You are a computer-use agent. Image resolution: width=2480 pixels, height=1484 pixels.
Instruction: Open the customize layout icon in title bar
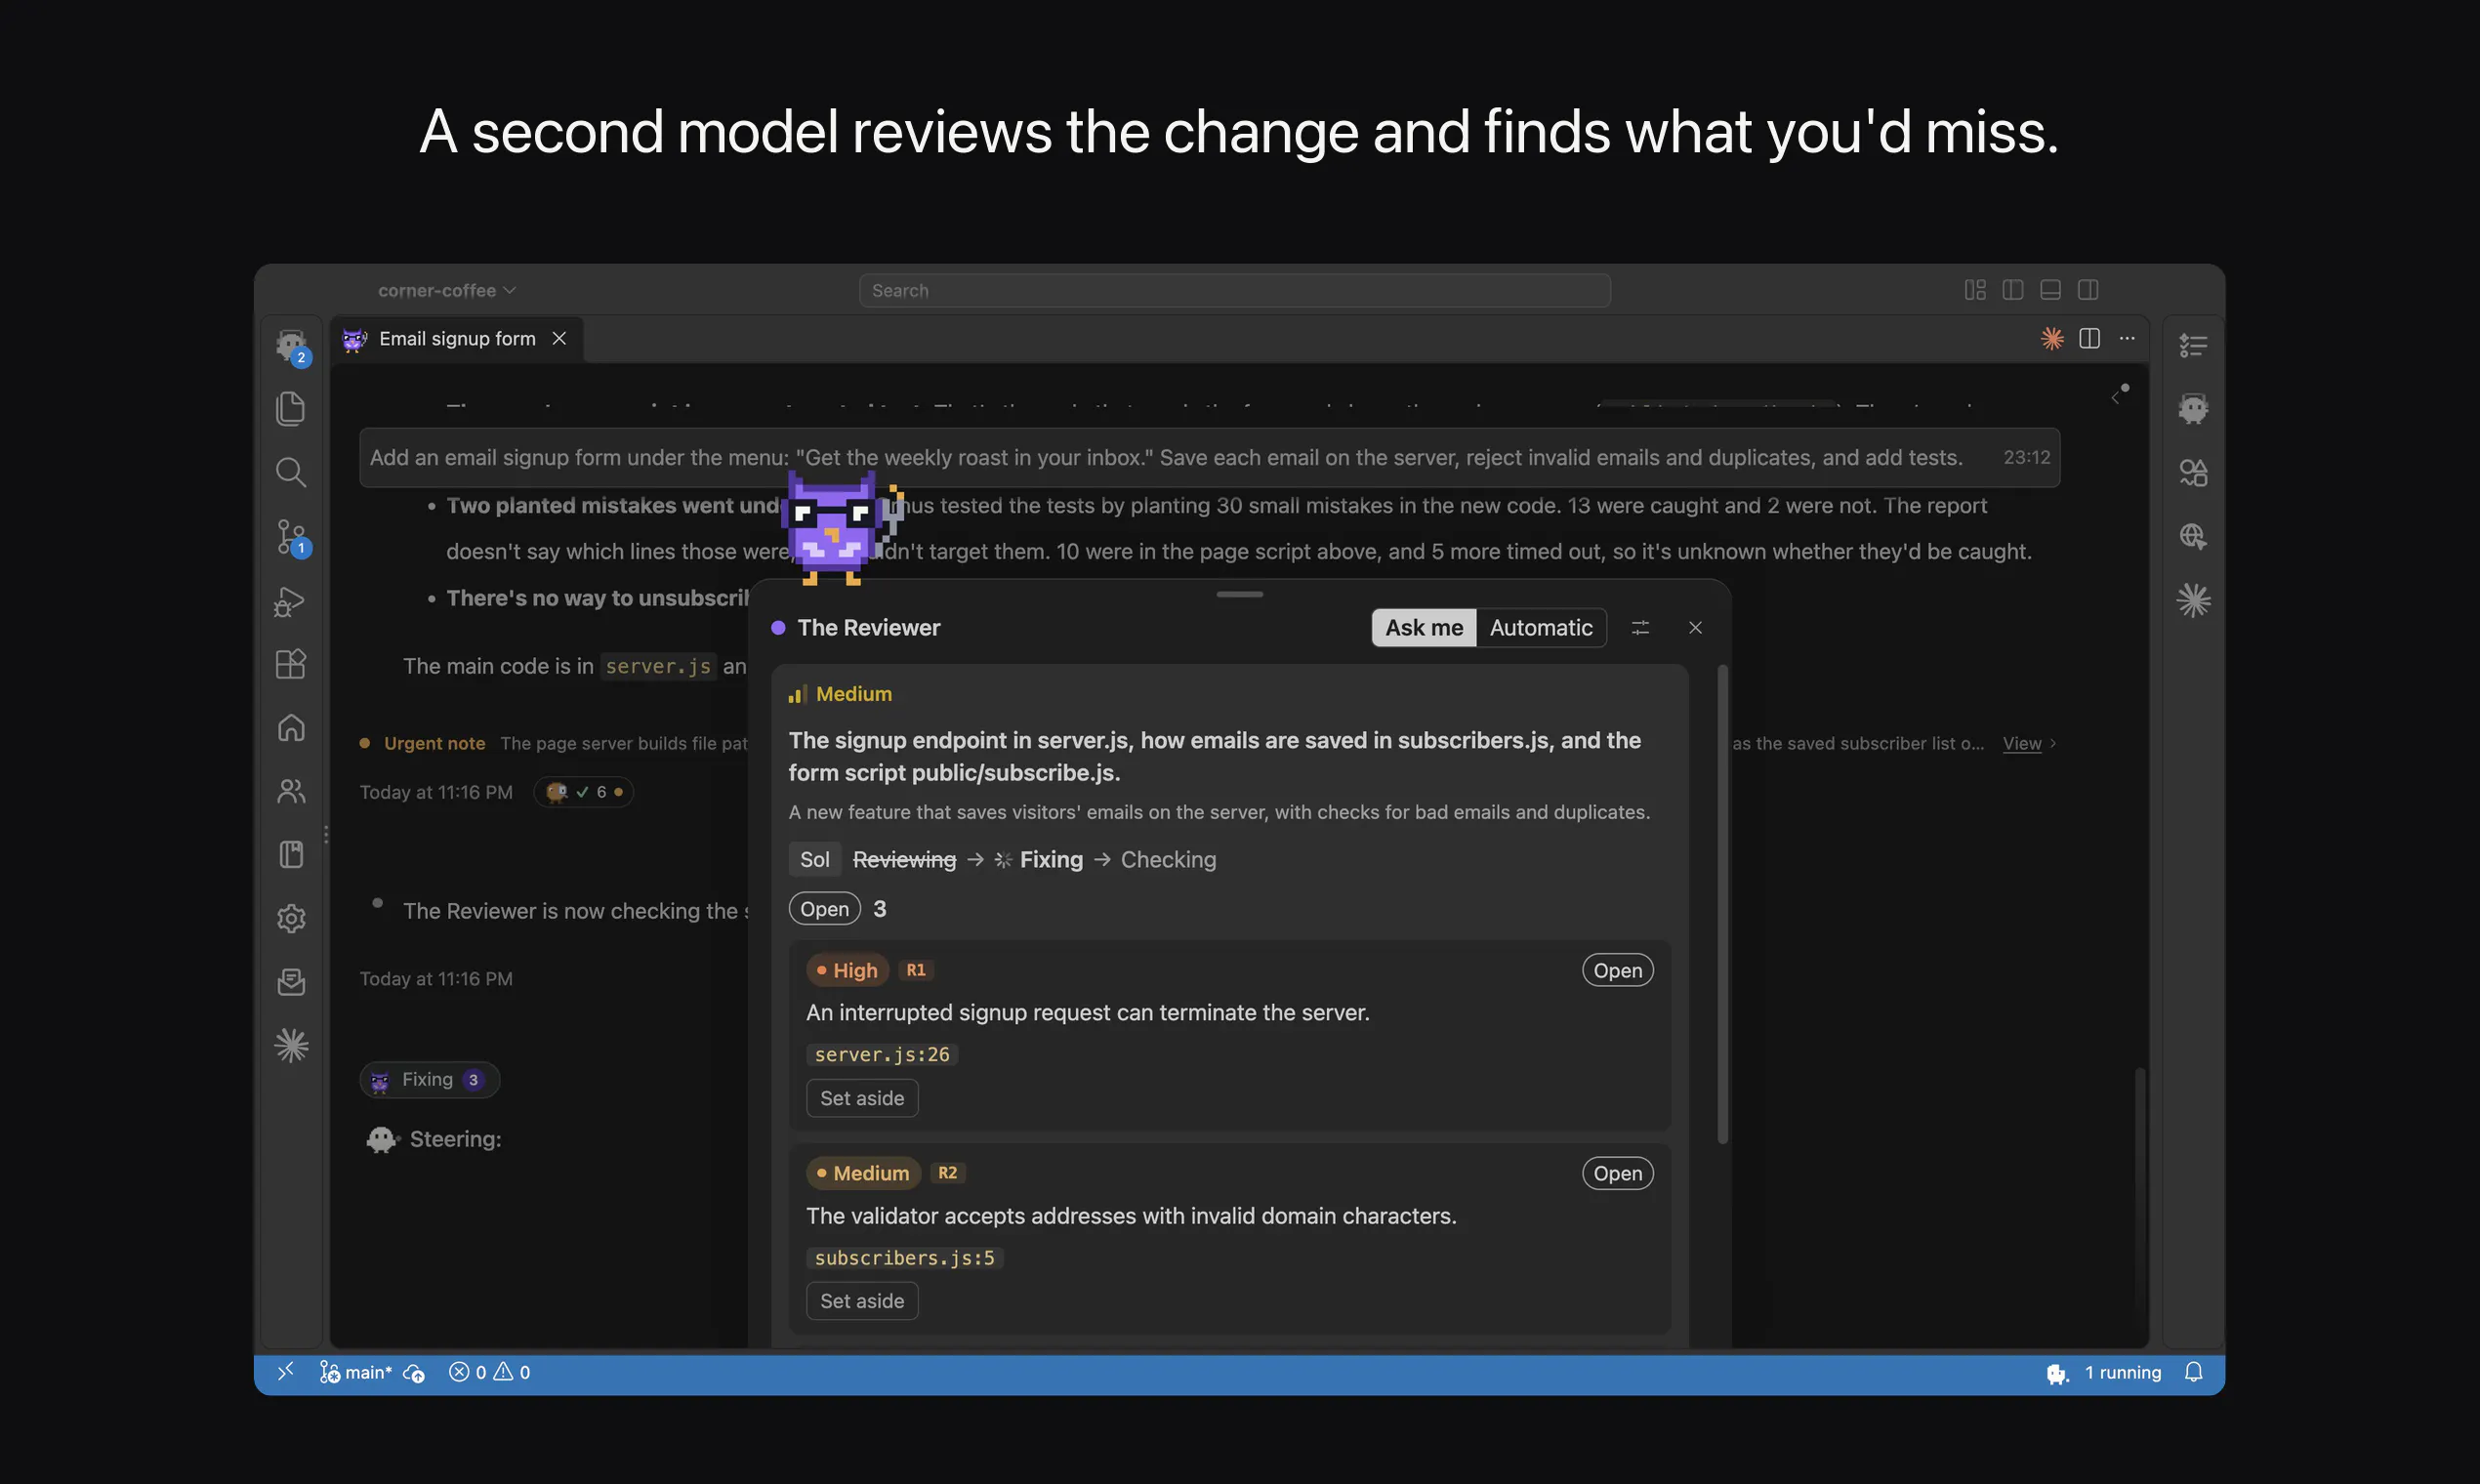click(x=1975, y=290)
